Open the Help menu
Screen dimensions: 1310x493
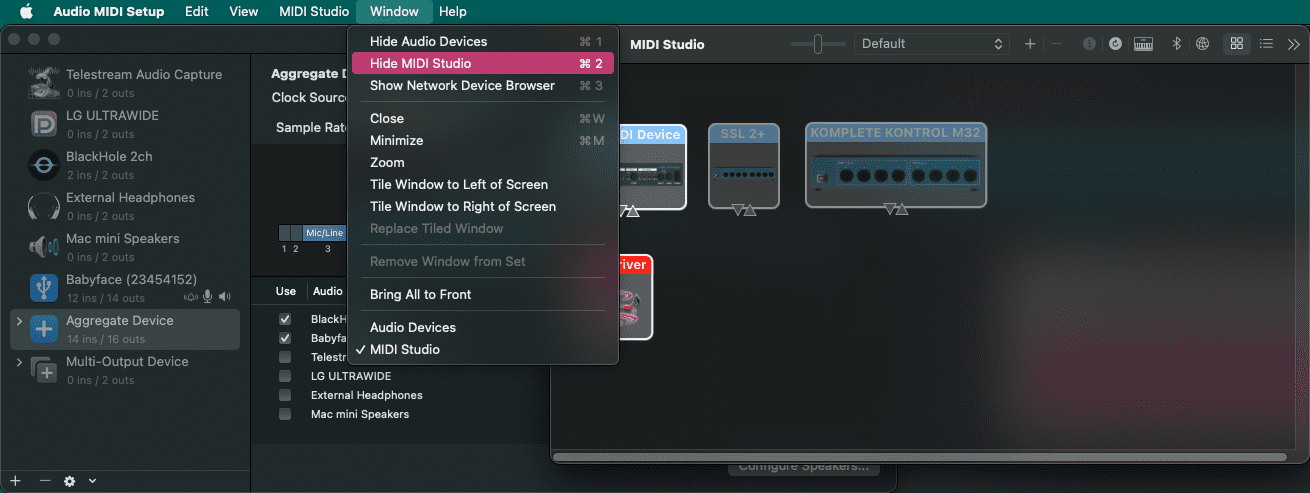coord(453,12)
